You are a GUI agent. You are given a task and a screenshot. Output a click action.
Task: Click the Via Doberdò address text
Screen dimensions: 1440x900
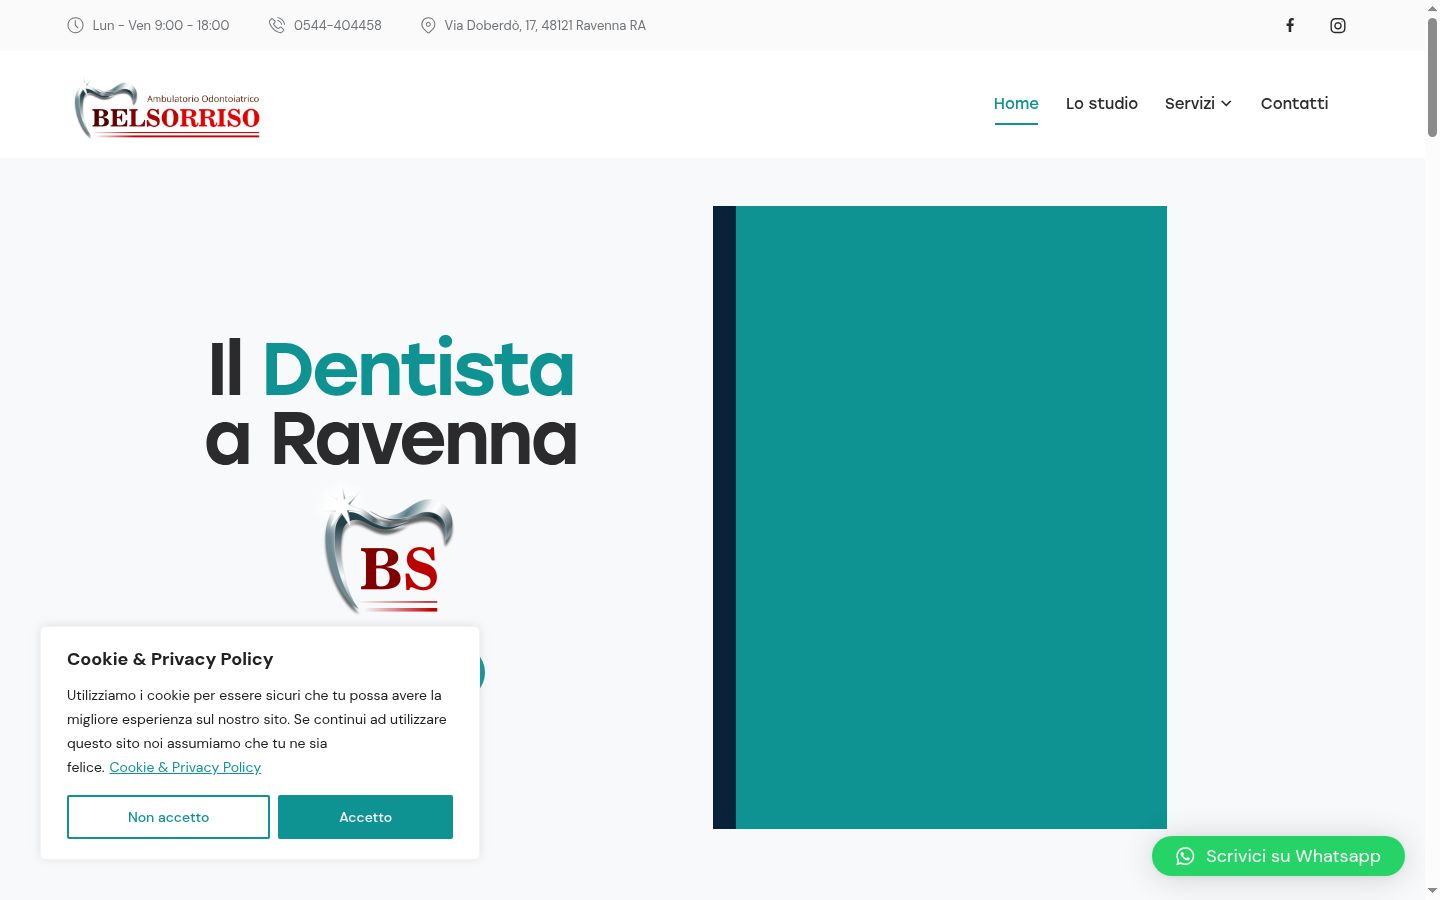click(x=545, y=25)
